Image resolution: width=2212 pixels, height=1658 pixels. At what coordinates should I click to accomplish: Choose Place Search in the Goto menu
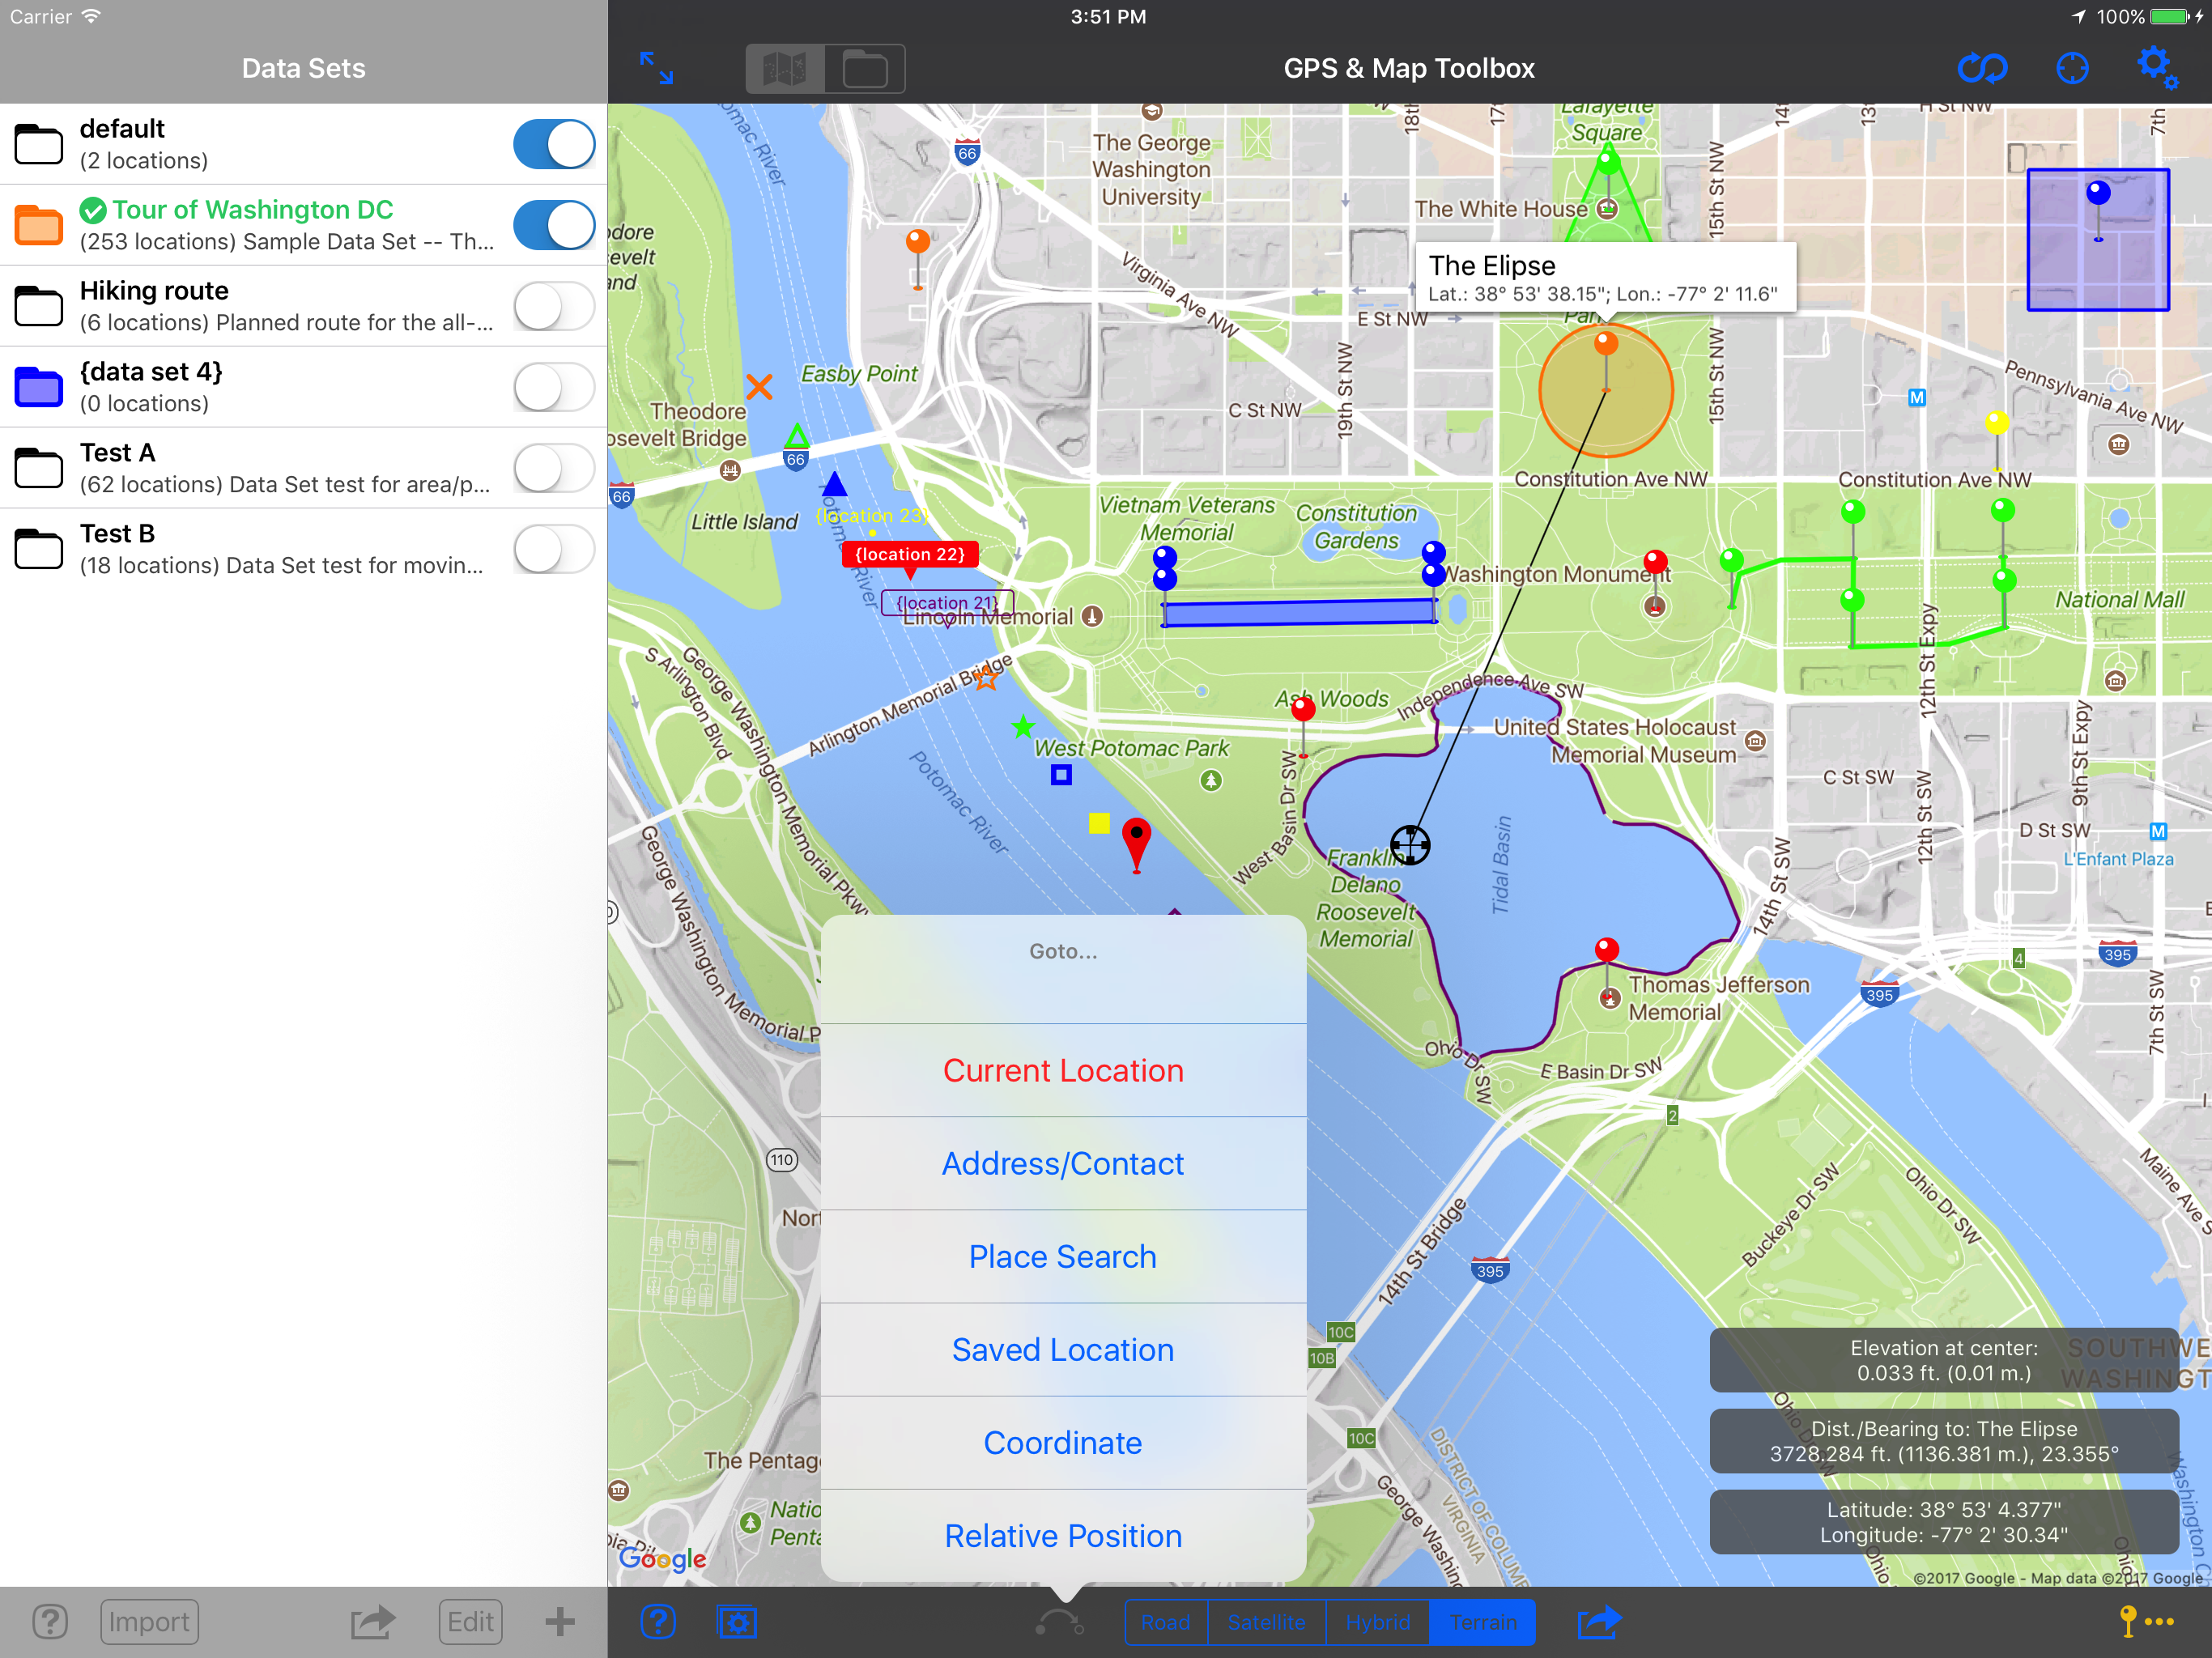[1063, 1256]
